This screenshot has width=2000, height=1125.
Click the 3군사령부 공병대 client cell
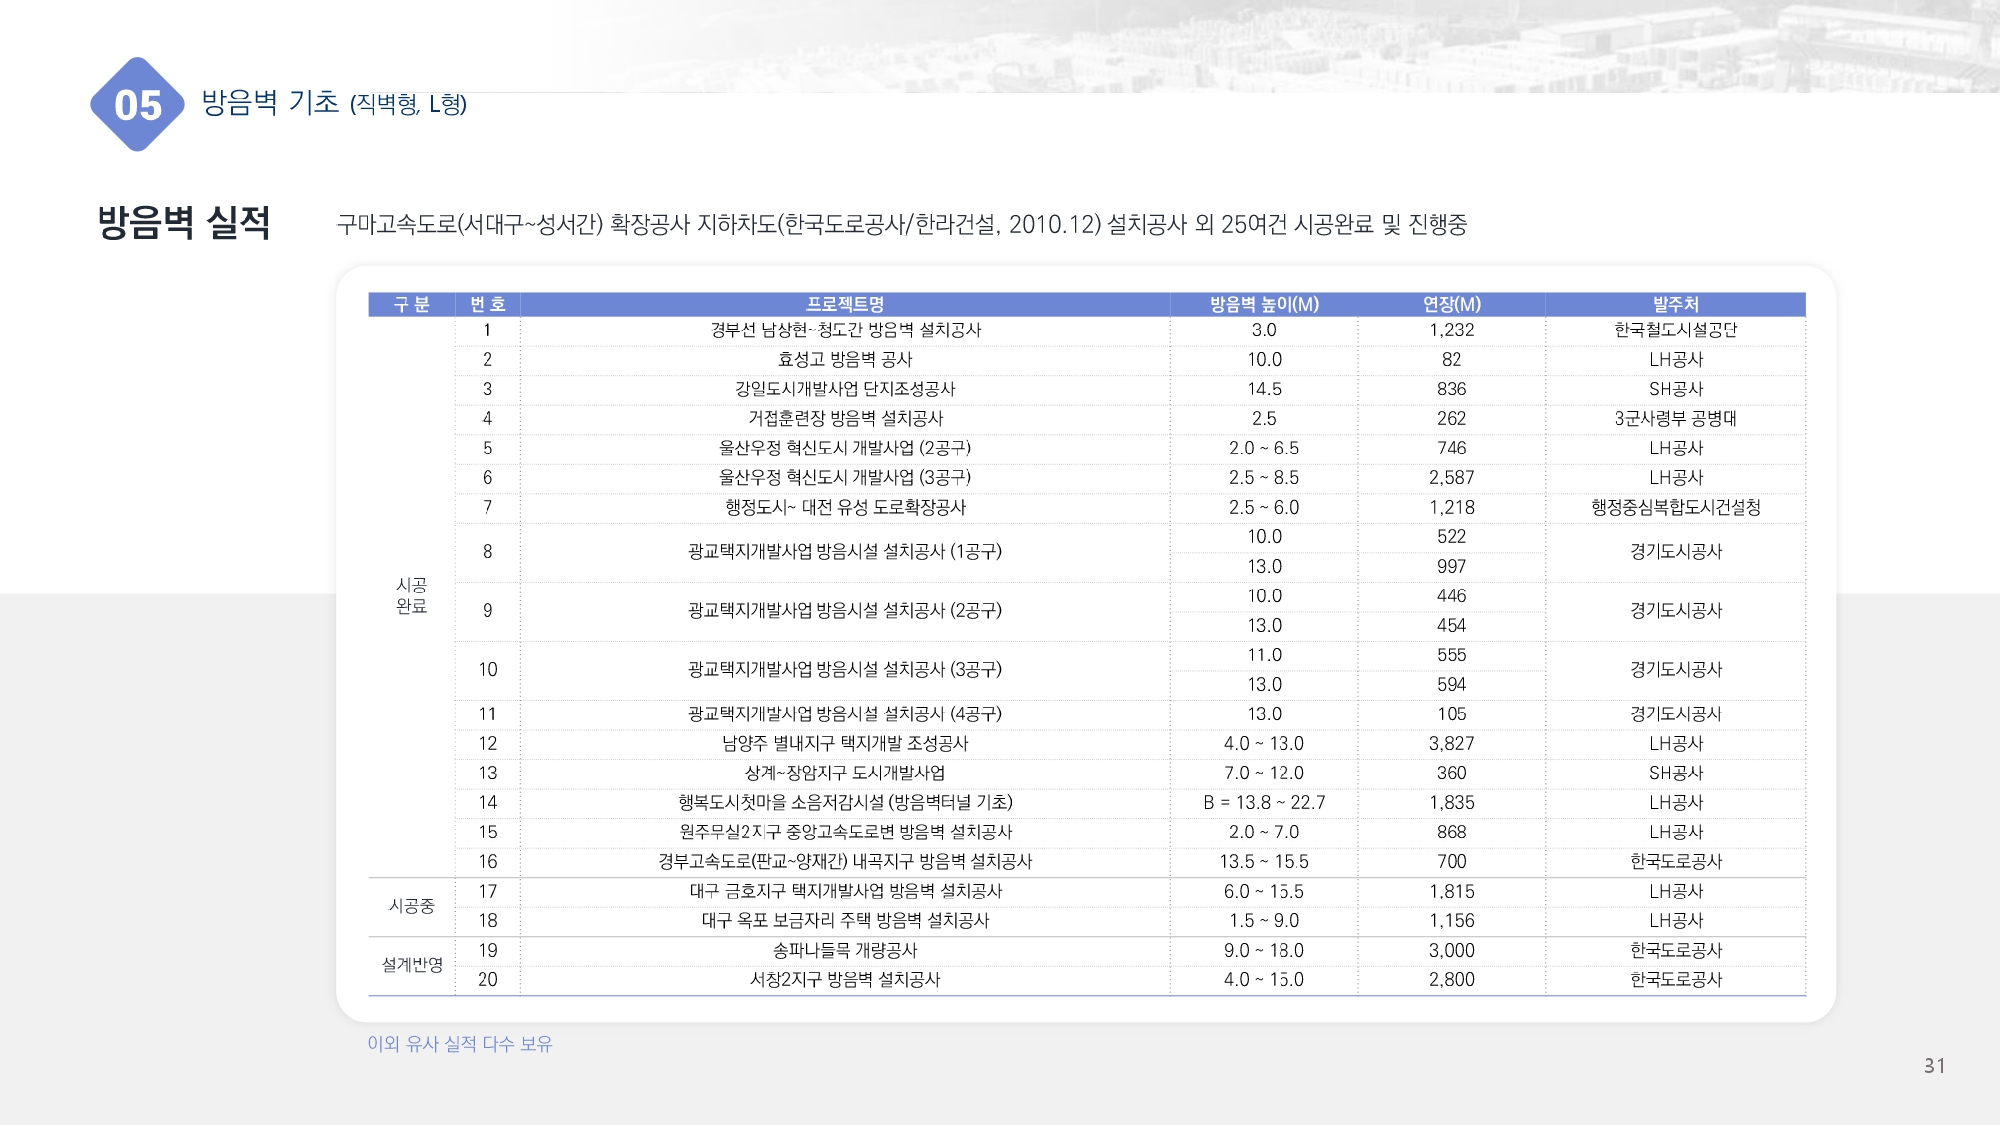click(x=1675, y=419)
